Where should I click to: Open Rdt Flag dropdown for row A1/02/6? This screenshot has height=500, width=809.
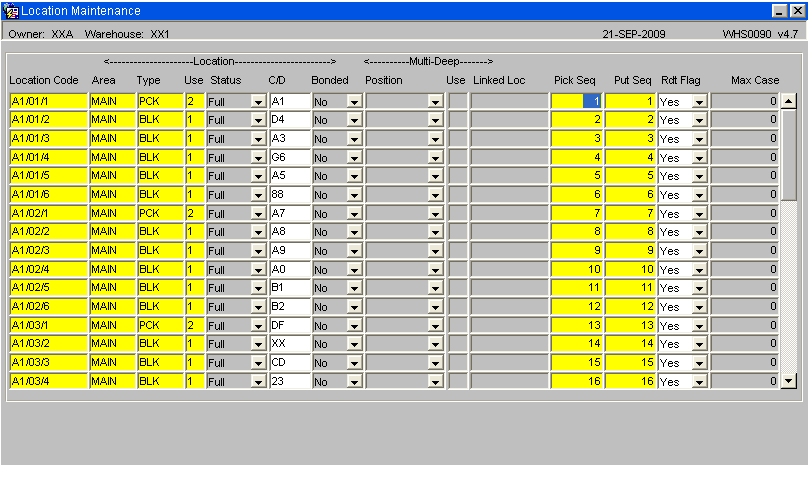[x=699, y=307]
